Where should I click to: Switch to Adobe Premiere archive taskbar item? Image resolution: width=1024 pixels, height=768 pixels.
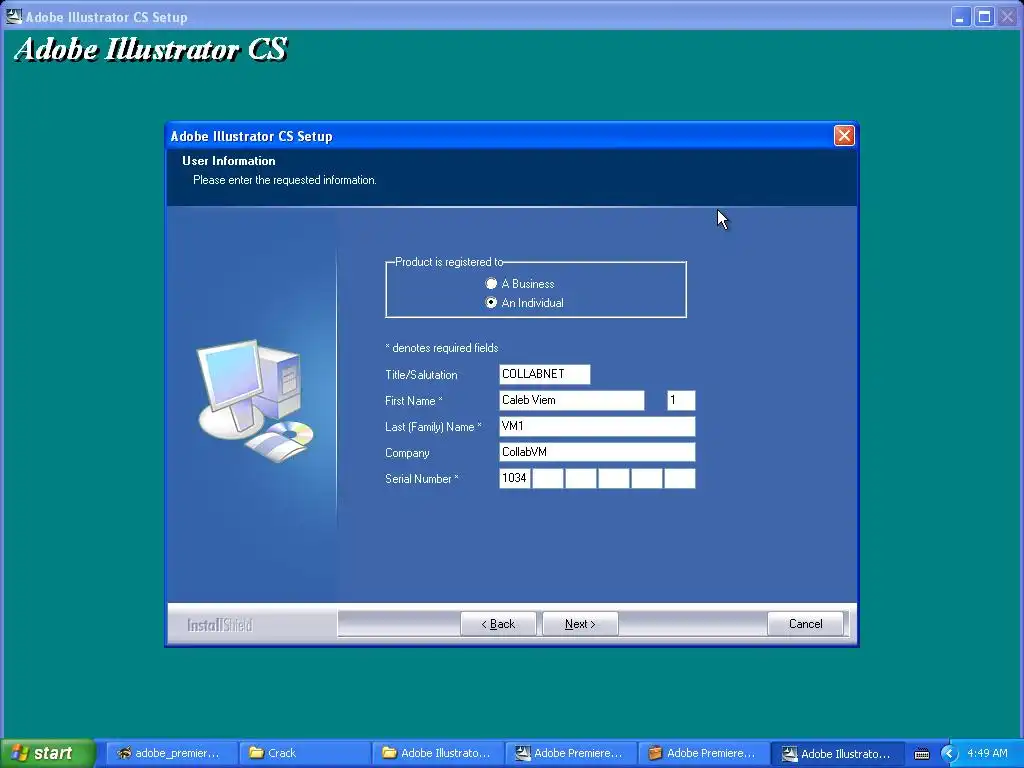click(x=704, y=753)
